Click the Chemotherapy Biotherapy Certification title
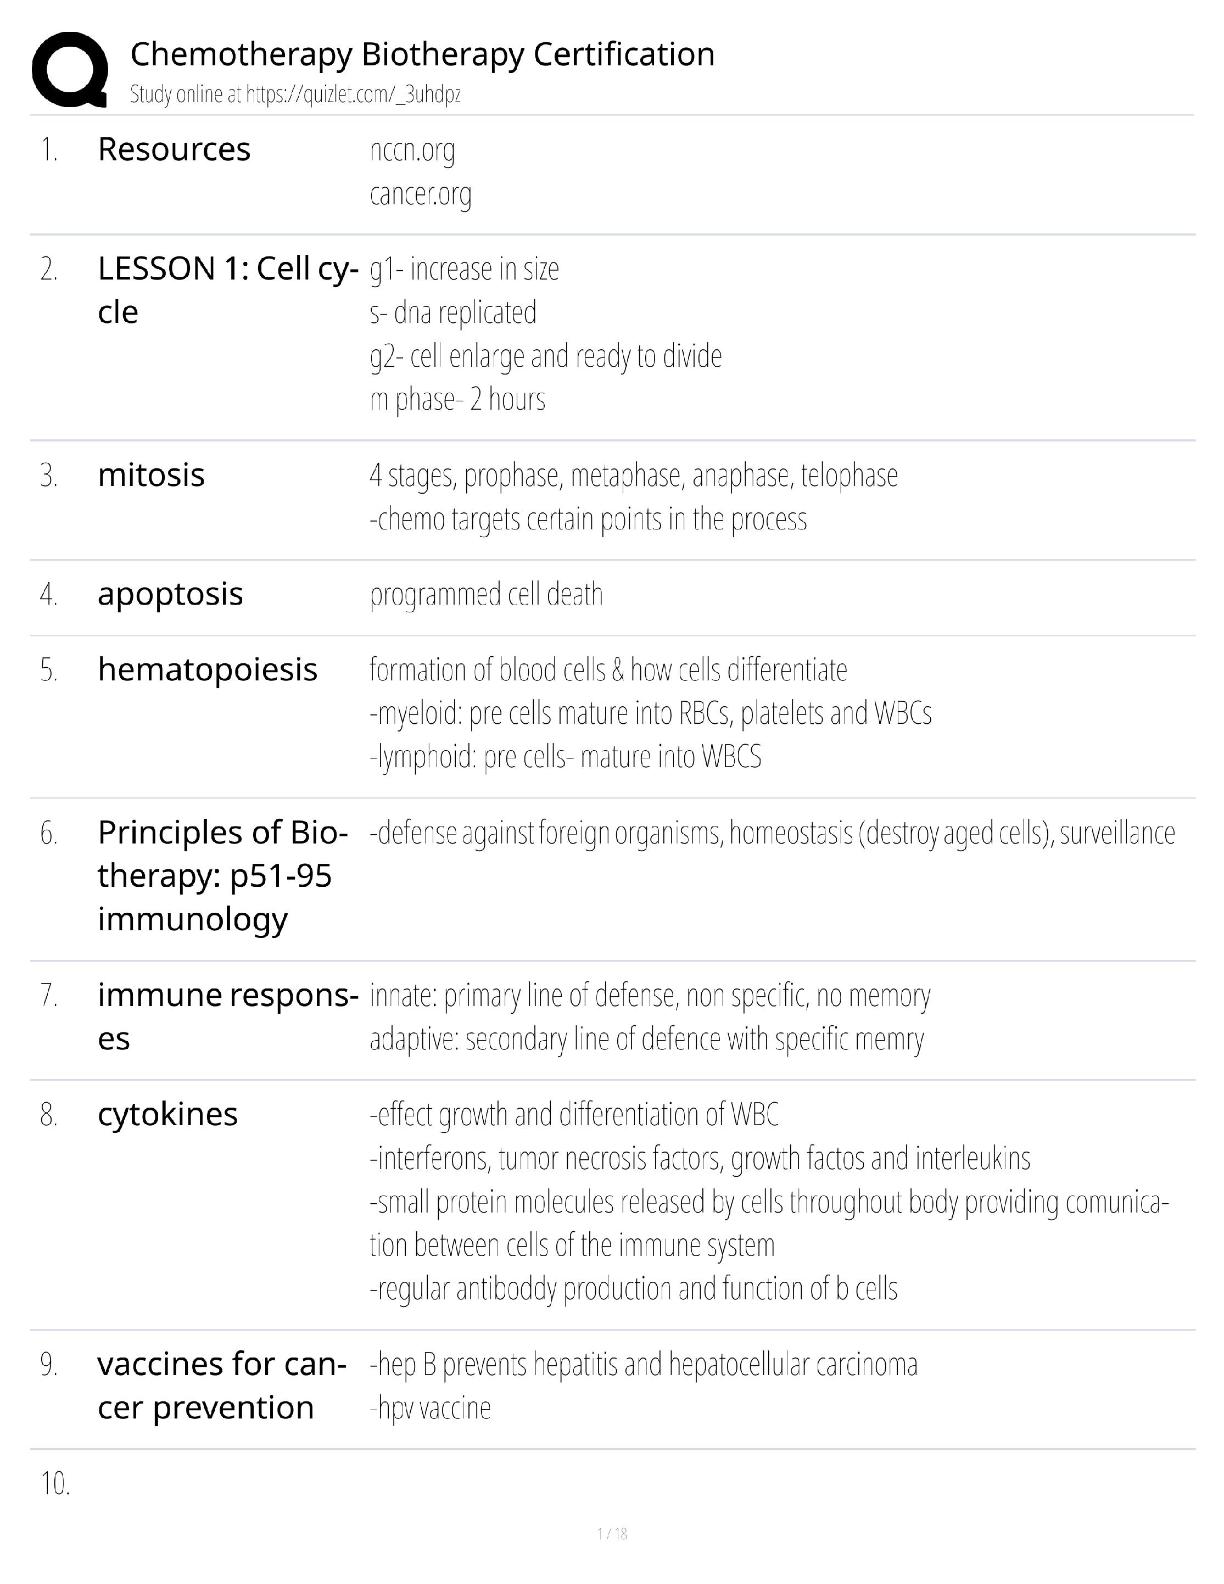 pos(422,54)
